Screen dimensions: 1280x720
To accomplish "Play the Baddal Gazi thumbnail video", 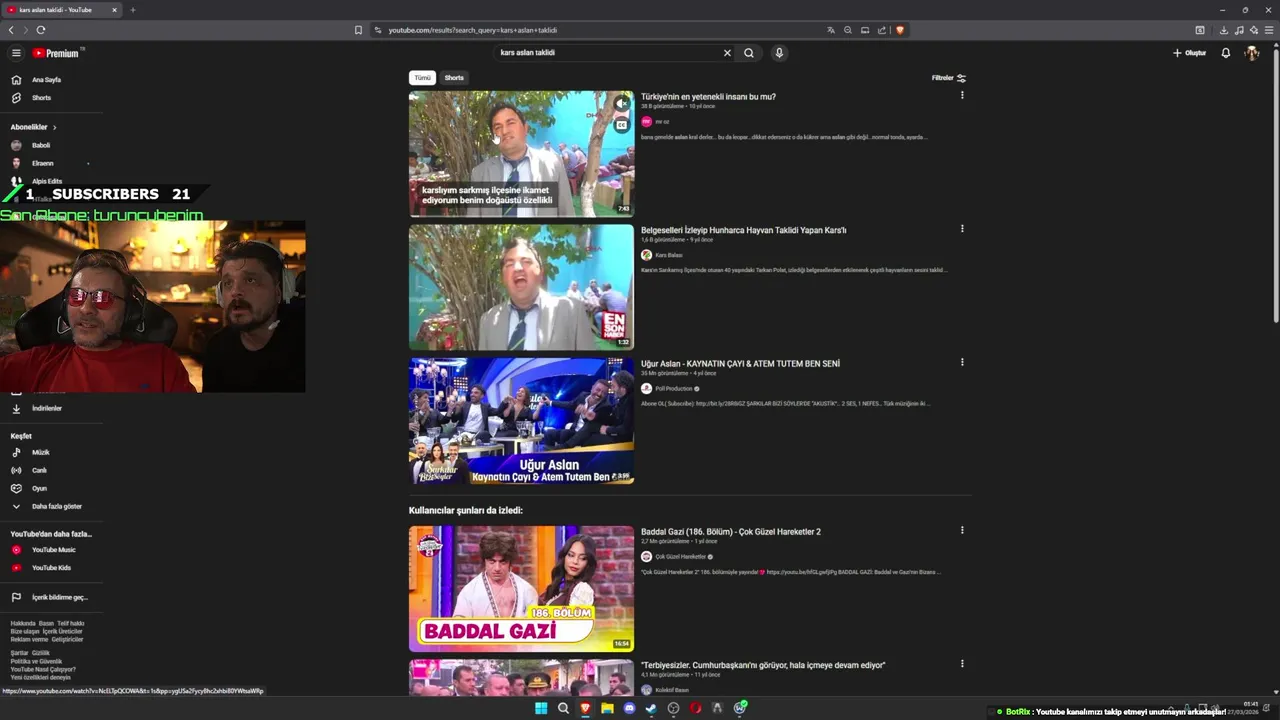I will 521,589.
